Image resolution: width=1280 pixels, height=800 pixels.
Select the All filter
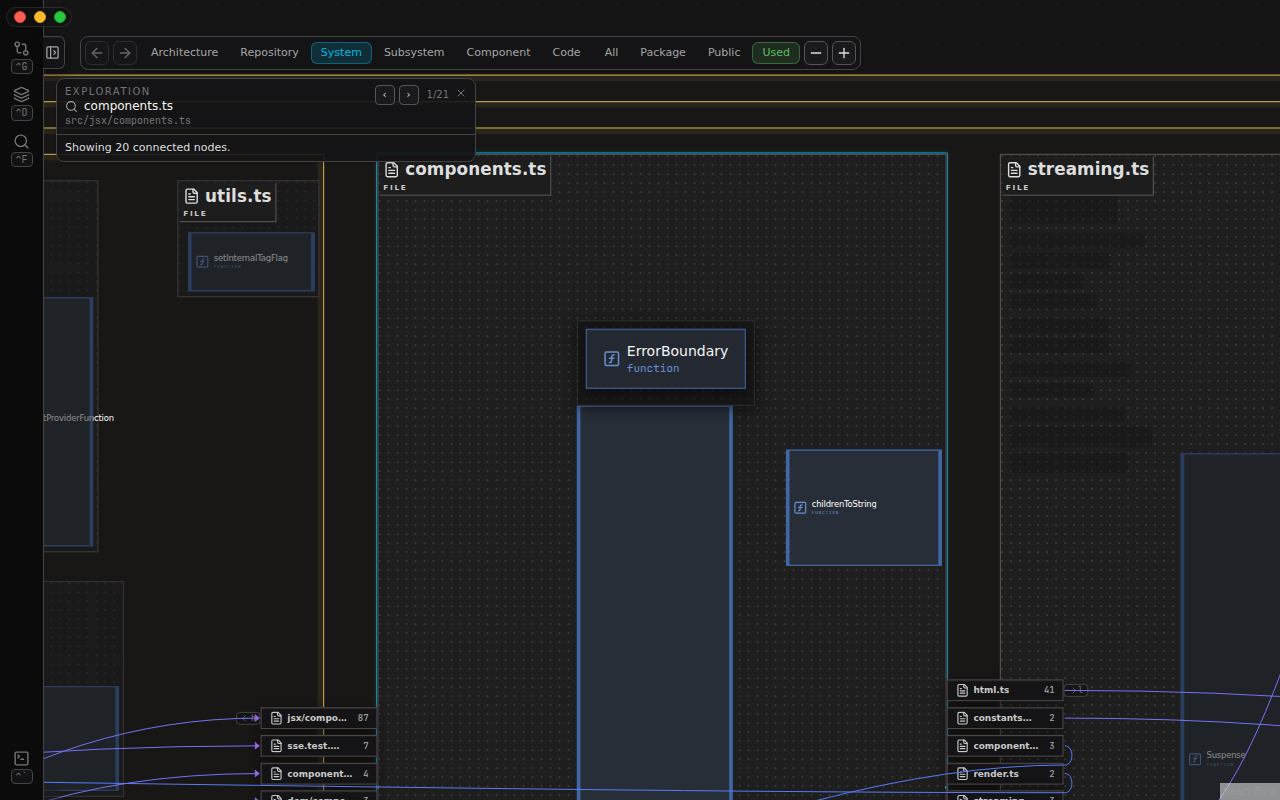pyautogui.click(x=611, y=52)
